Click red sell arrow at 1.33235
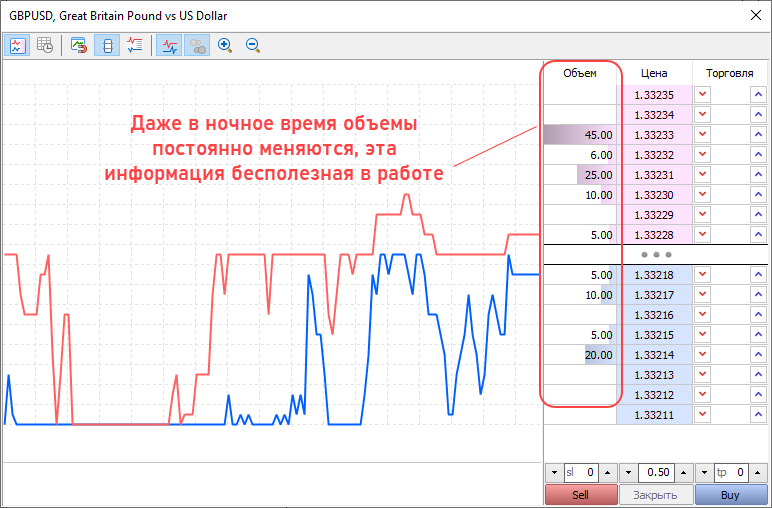This screenshot has width=772, height=508. 703,95
